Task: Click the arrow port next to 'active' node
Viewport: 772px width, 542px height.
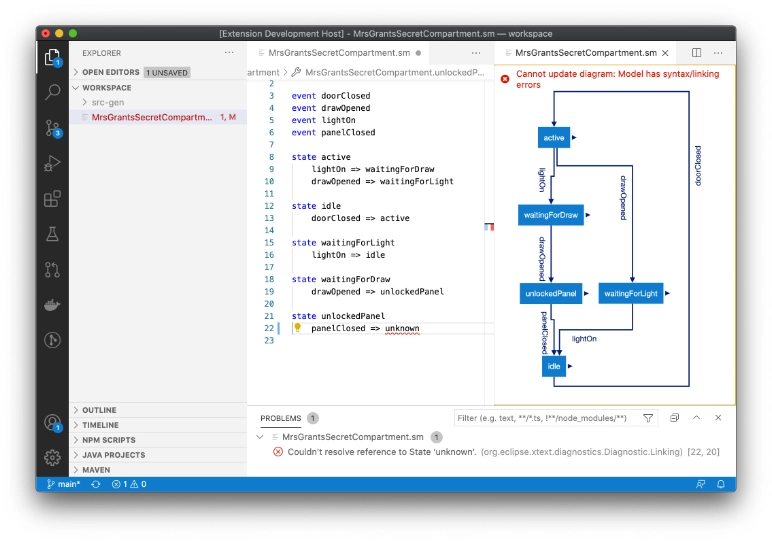Action: 574,137
